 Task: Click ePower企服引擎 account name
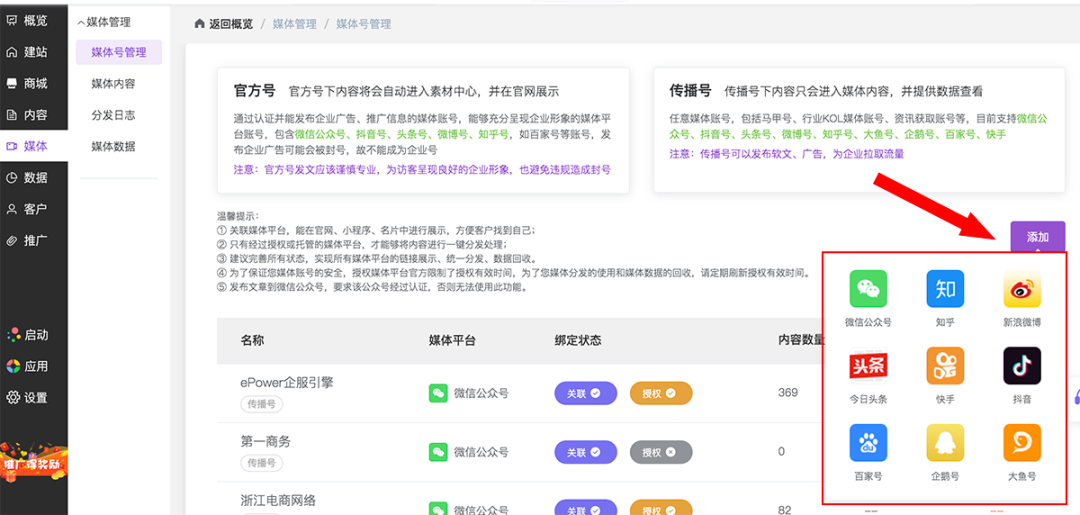click(x=287, y=382)
